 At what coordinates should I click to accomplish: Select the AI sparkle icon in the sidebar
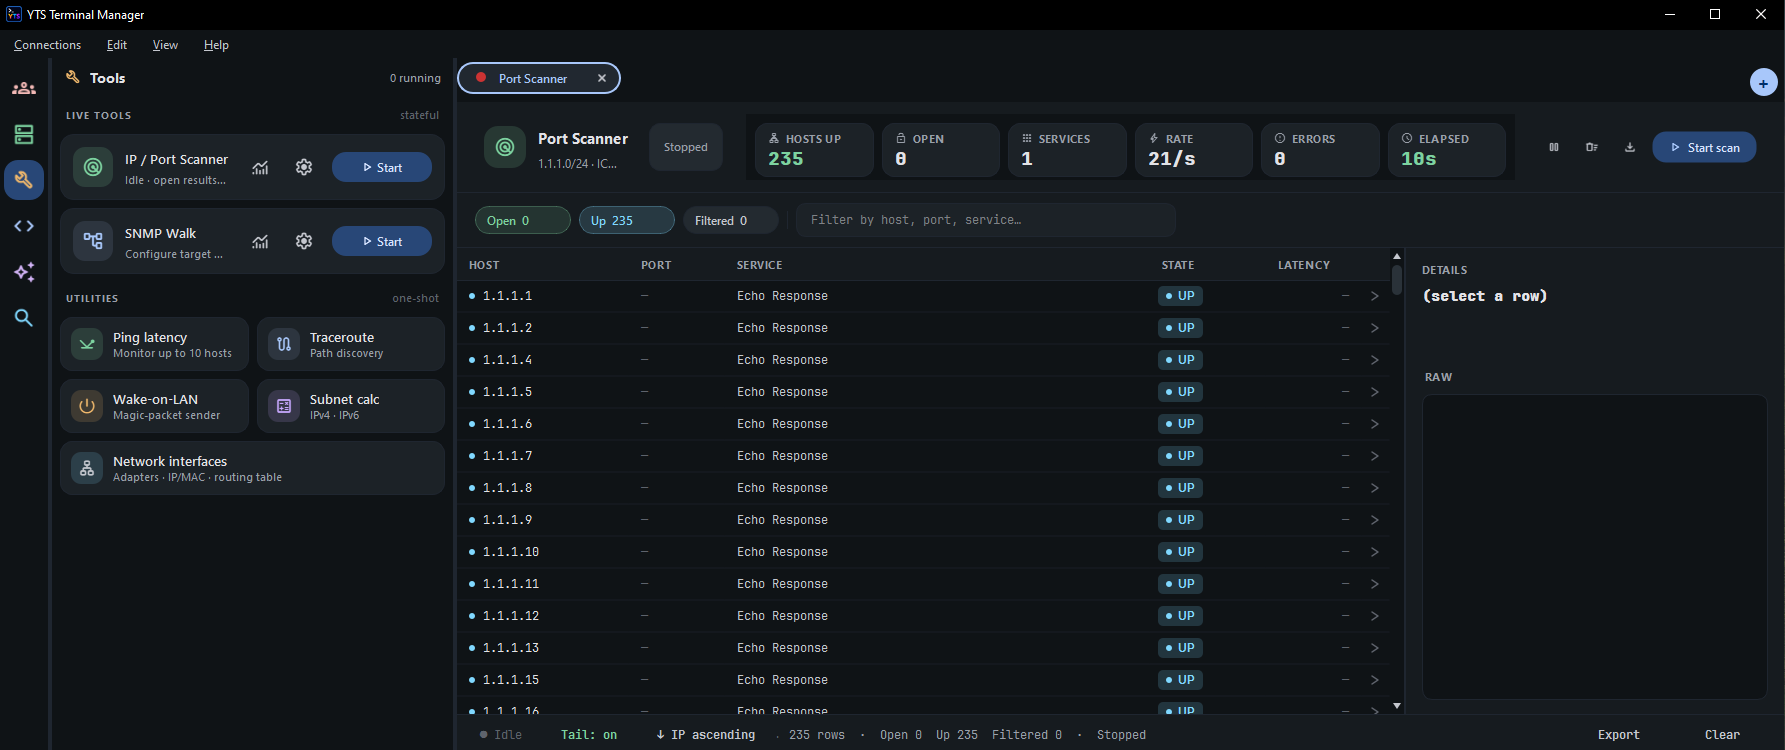(24, 272)
